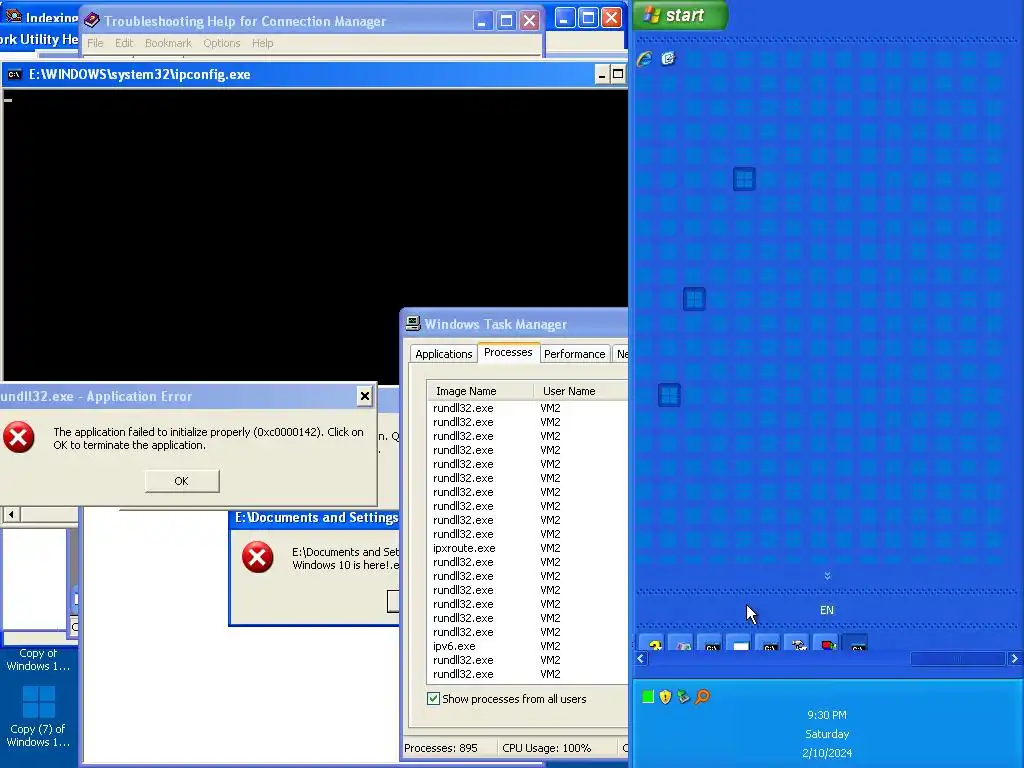Open the File menu in Troubleshooting Help
Viewport: 1024px width, 768px height.
click(x=95, y=43)
